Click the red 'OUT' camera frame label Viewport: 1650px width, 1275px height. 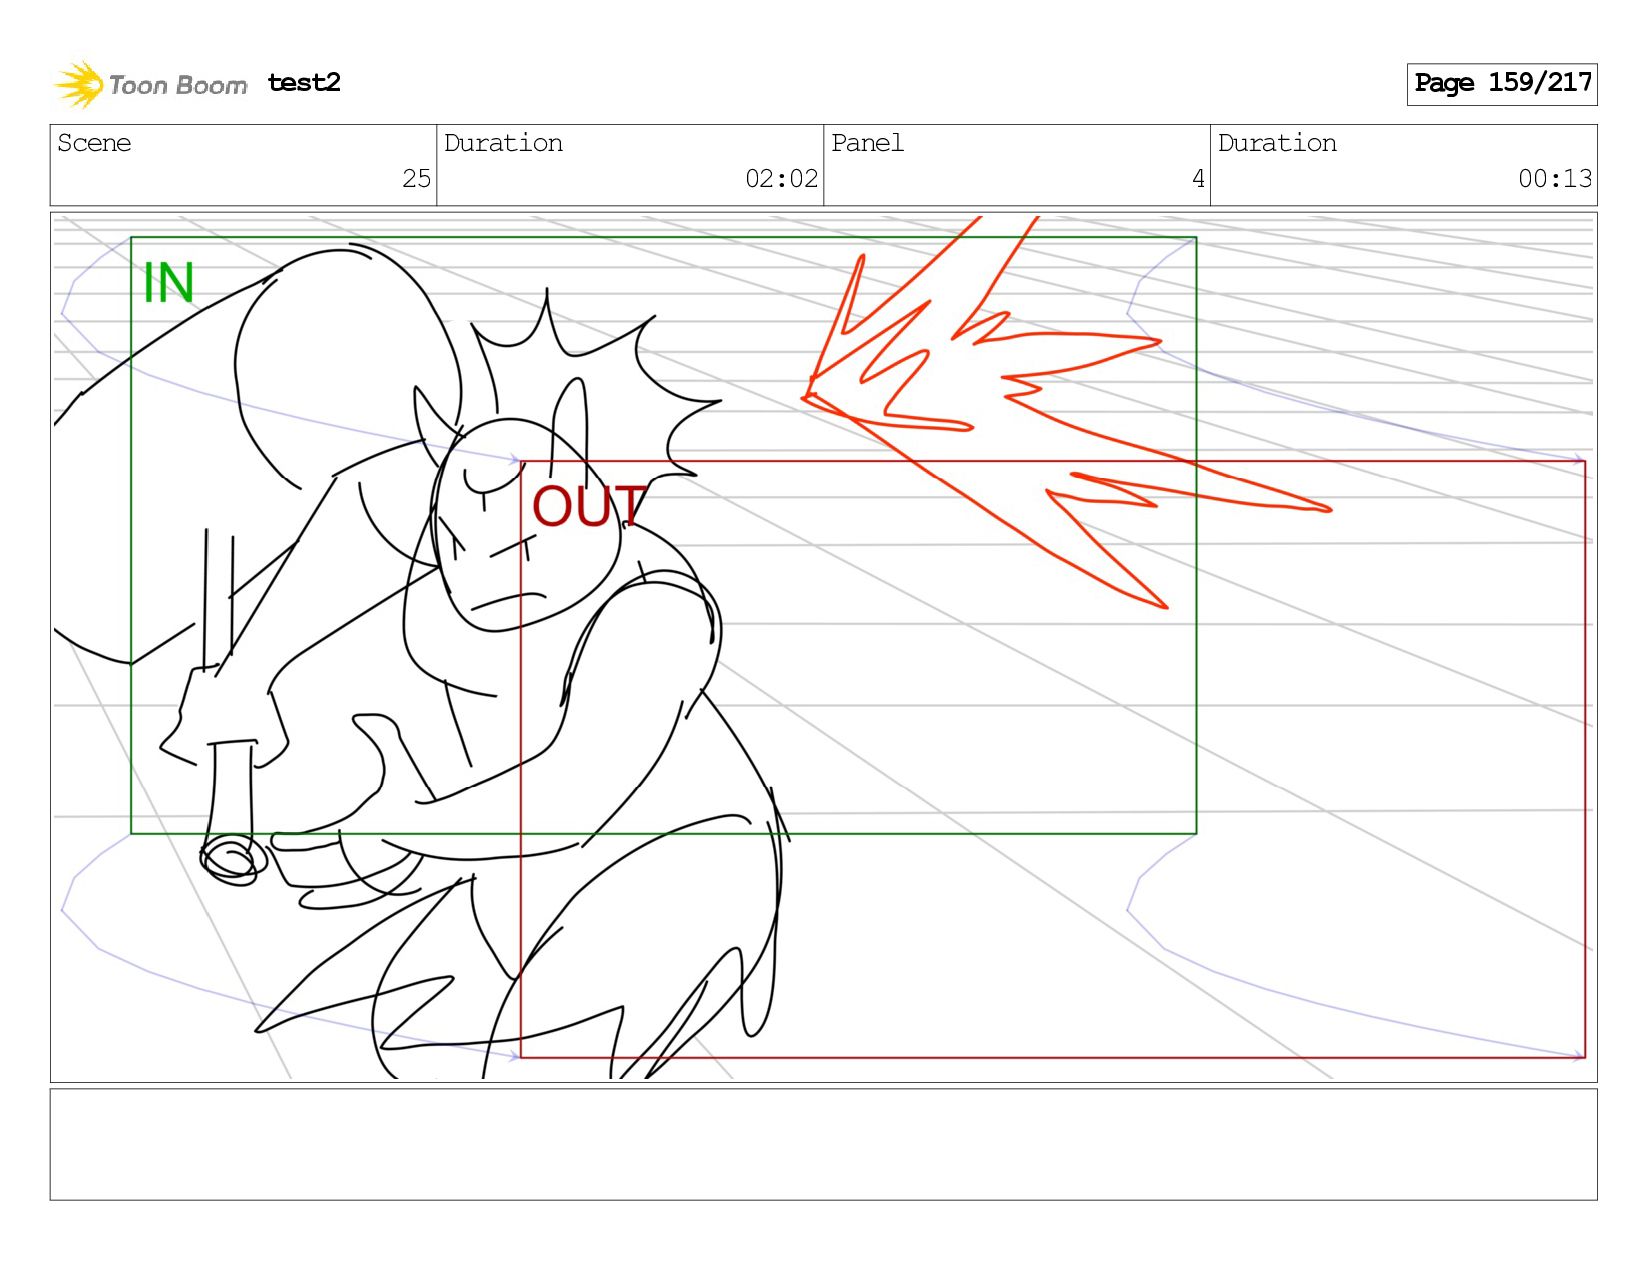[589, 506]
